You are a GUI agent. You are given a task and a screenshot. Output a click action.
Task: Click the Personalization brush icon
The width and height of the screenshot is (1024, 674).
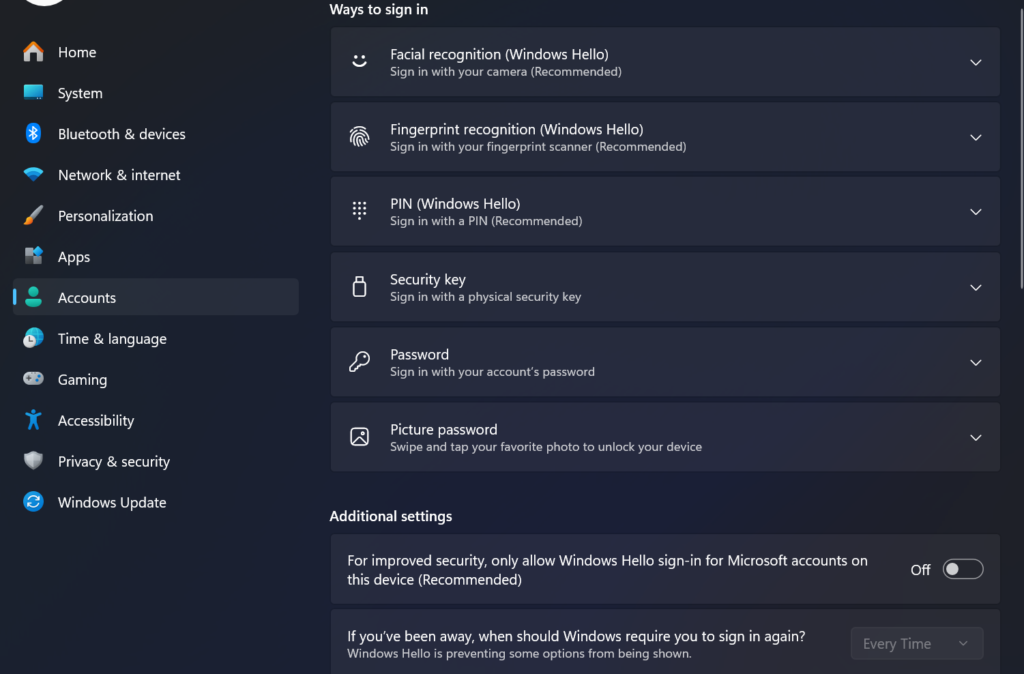(x=32, y=215)
